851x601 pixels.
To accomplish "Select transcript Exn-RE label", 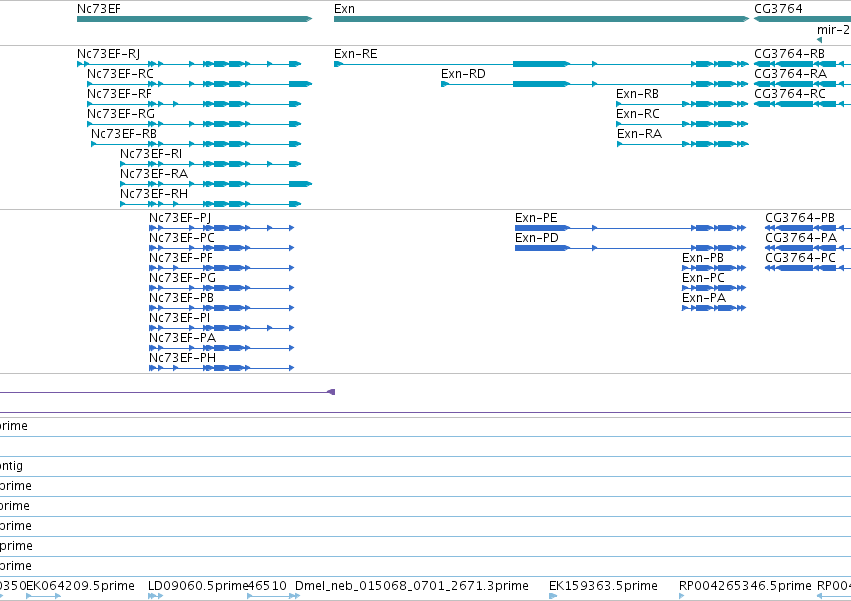I will 355,54.
